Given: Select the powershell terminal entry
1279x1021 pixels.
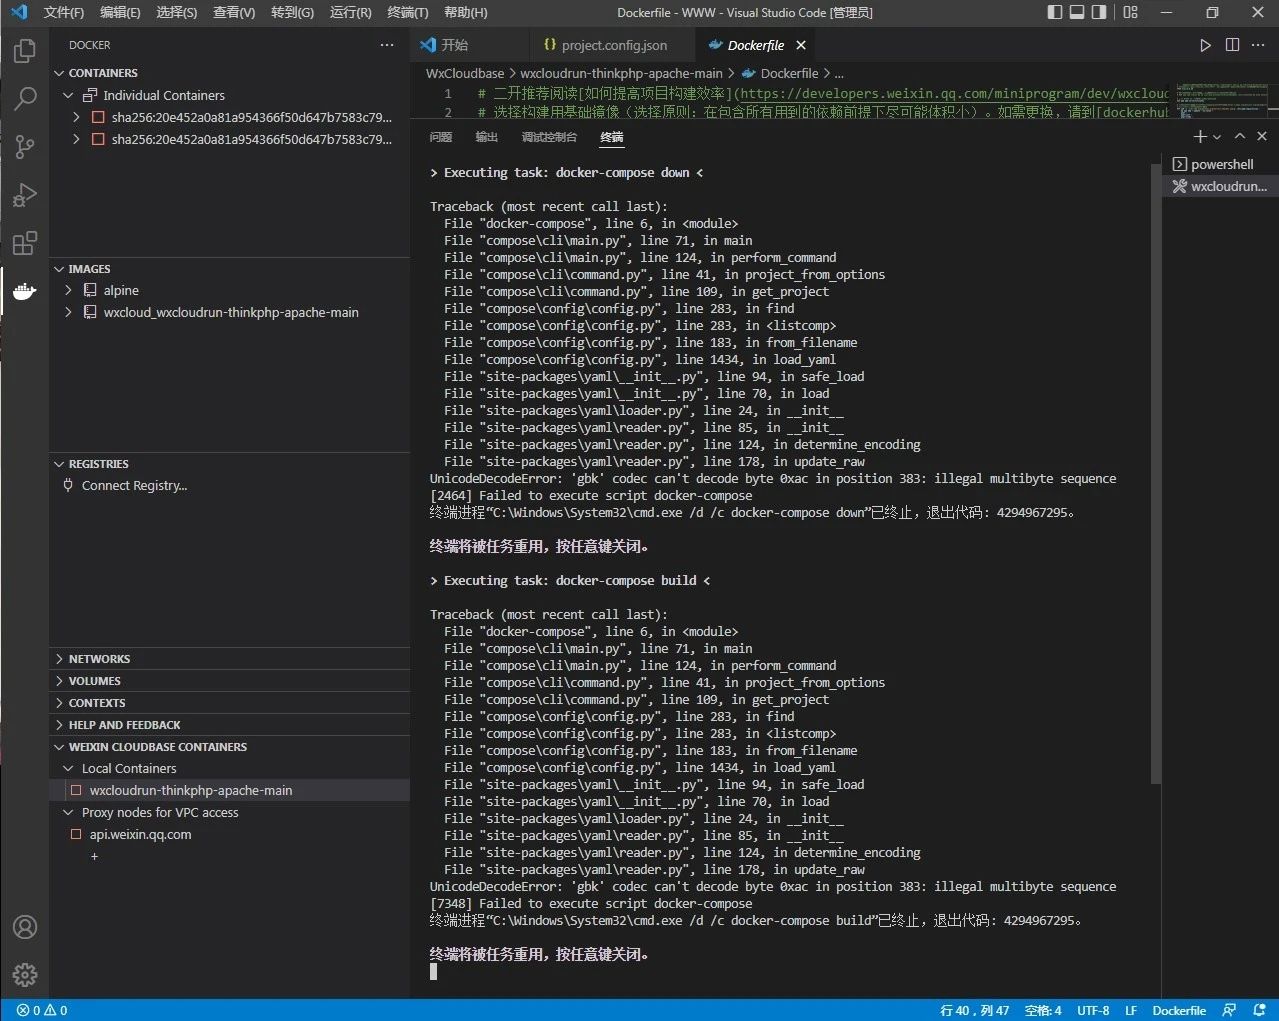Looking at the screenshot, I should pos(1220,164).
